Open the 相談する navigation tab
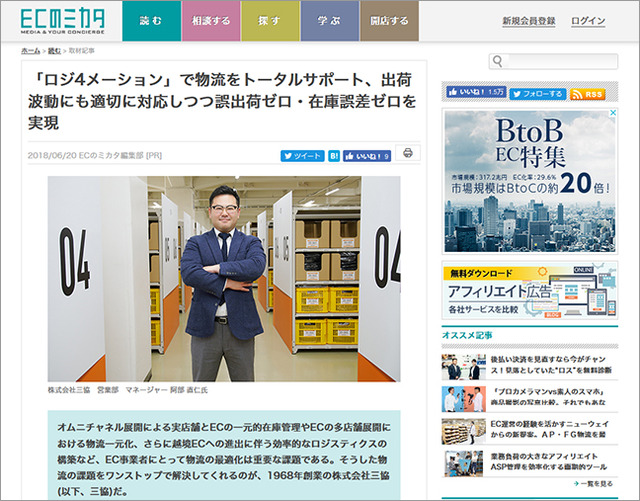The width and height of the screenshot is (640, 501). click(211, 21)
